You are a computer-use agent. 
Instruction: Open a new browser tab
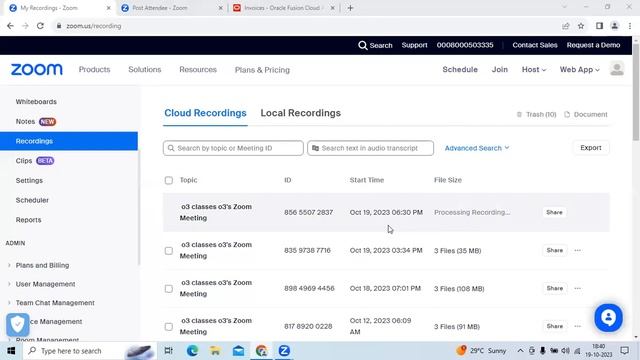(350, 8)
